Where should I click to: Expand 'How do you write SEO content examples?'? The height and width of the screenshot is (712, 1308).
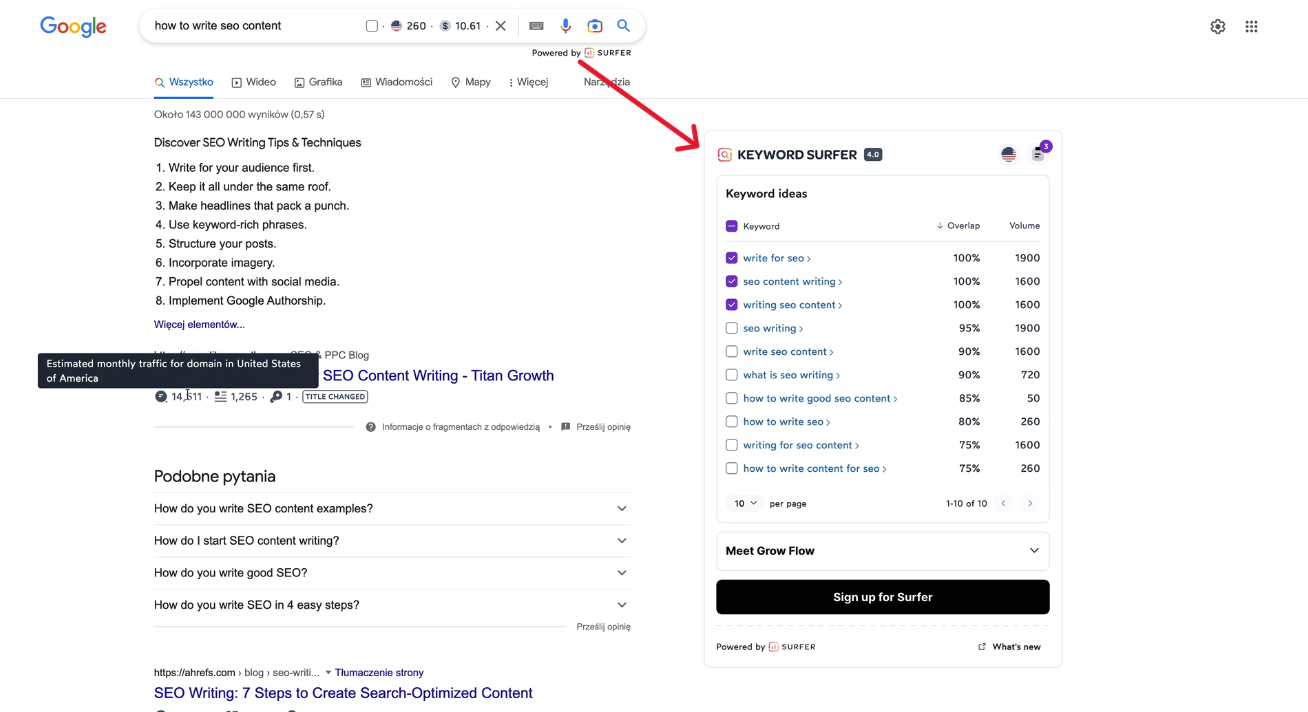click(392, 508)
